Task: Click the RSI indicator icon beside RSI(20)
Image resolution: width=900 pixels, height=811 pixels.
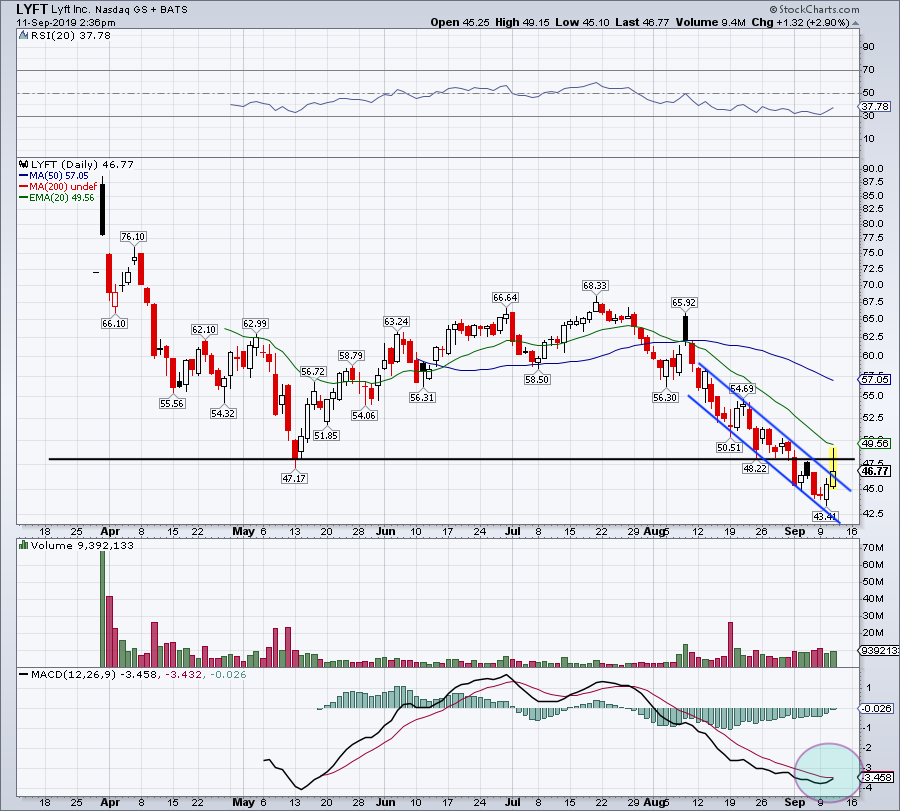Action: [24, 36]
